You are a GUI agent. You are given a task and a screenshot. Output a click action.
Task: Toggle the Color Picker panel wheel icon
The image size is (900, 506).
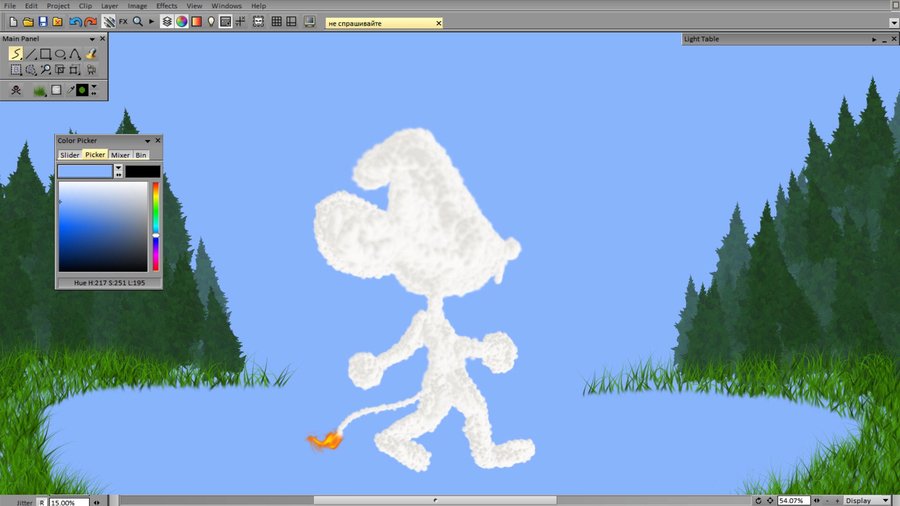182,22
